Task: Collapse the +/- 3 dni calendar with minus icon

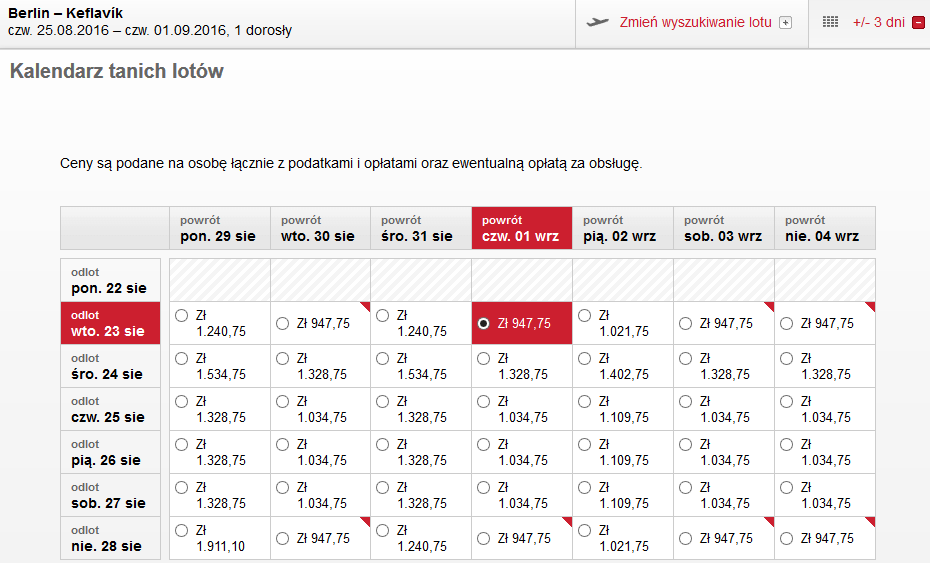Action: tap(918, 23)
